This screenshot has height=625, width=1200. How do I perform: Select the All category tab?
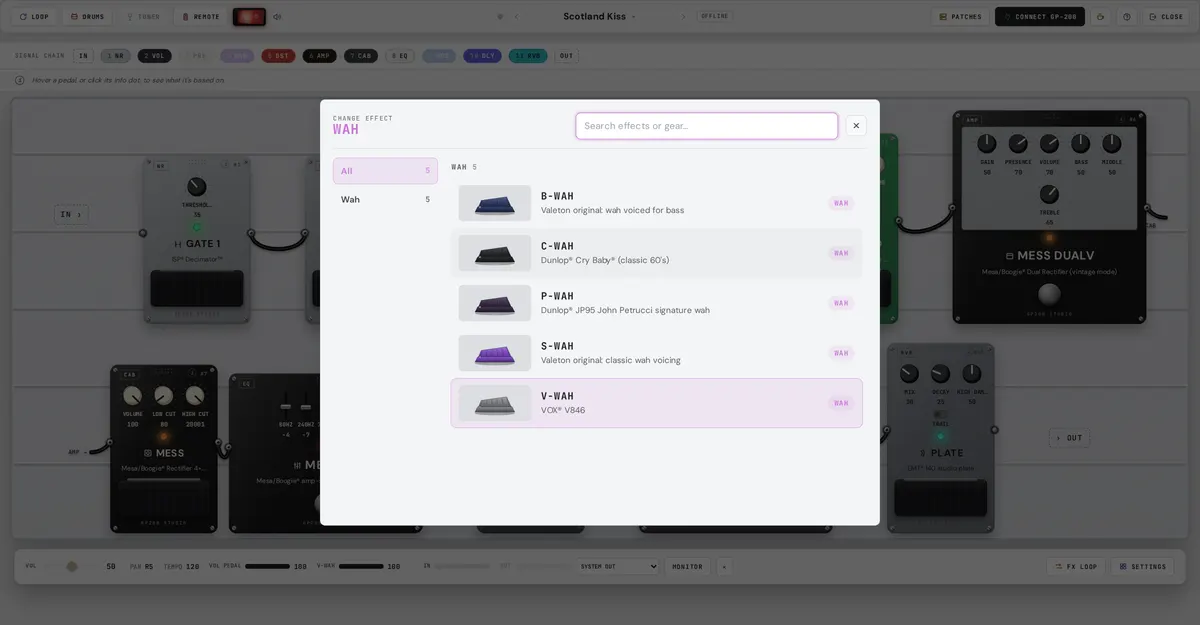[385, 171]
